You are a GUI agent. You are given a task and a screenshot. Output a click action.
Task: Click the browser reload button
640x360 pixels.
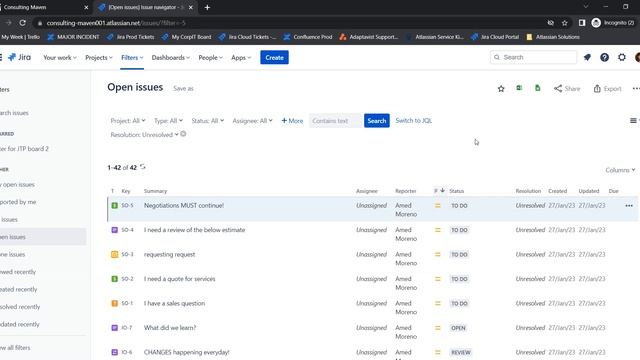coord(22,23)
